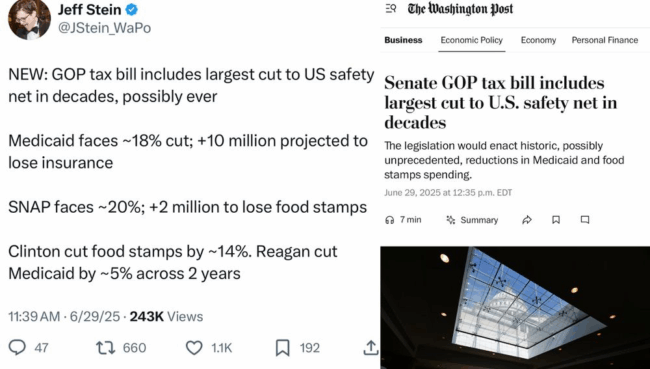
Task: Click the Senate GOP tax bill headline
Action: click(500, 102)
